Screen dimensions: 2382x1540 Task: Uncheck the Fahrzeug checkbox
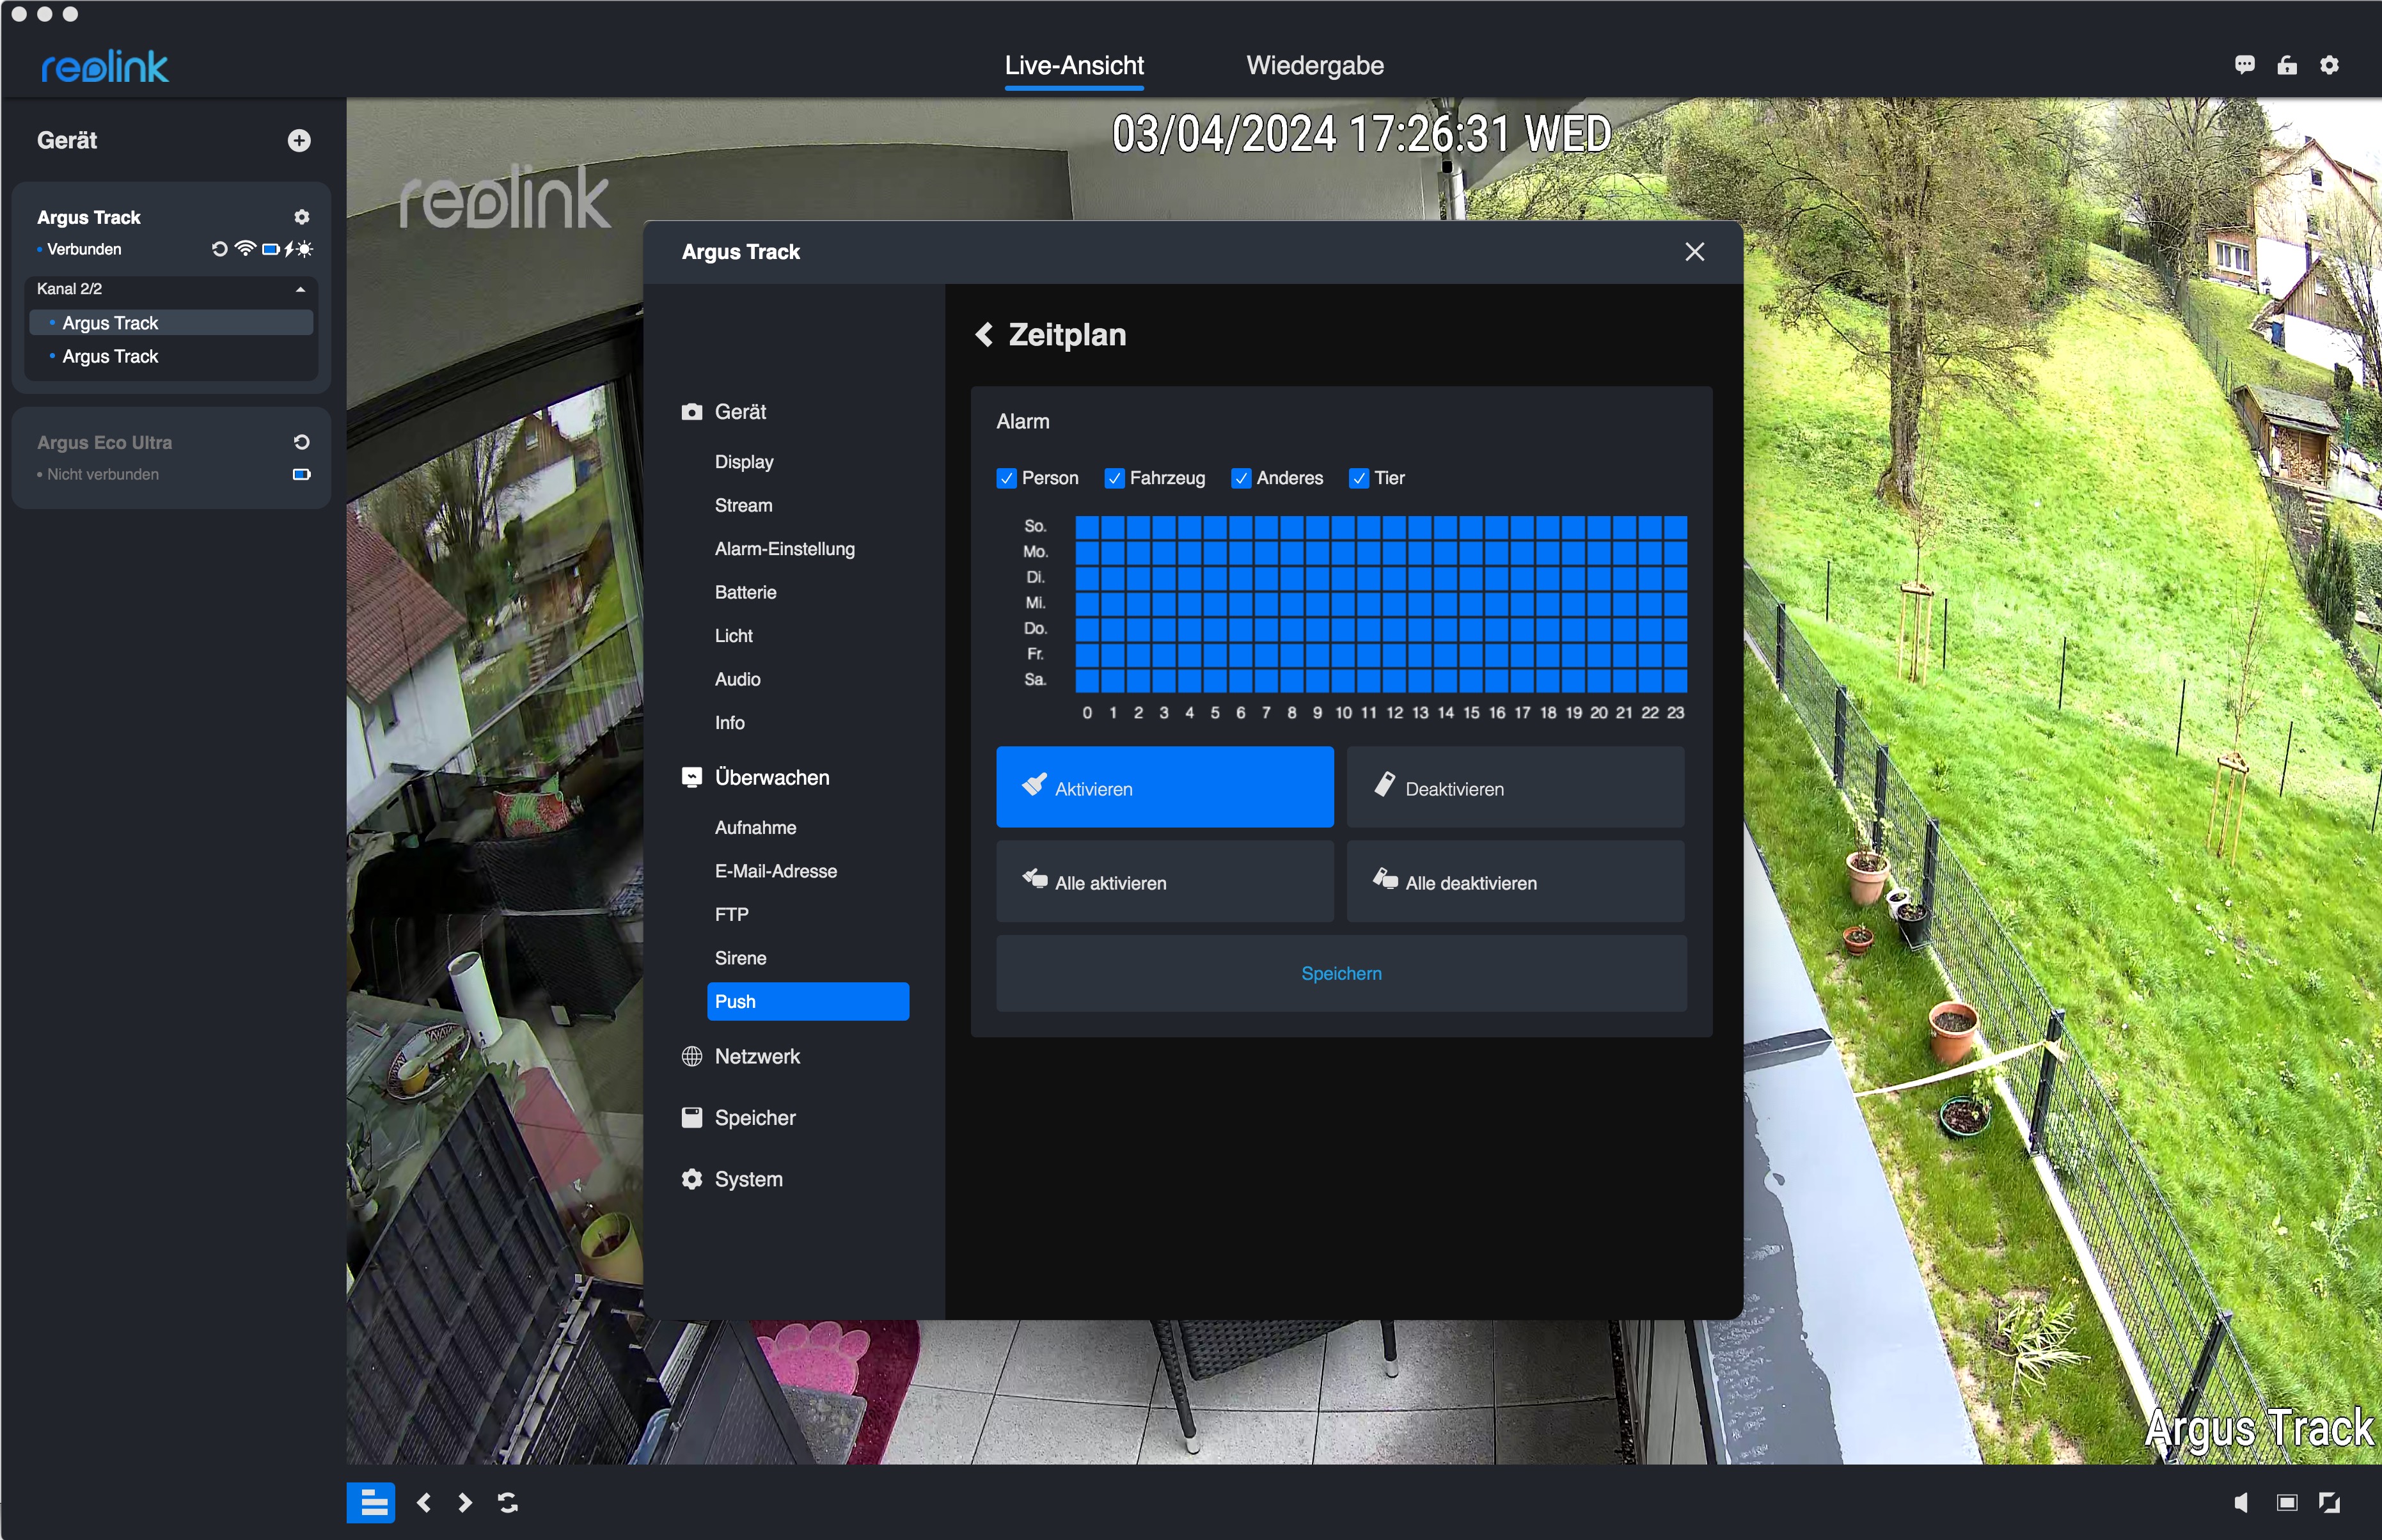1114,478
